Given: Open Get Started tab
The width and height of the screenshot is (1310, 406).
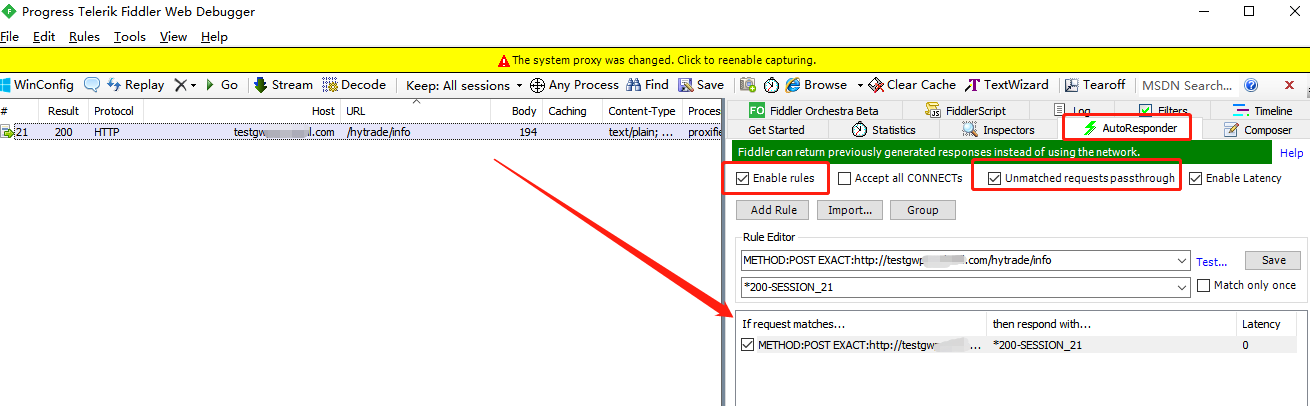Looking at the screenshot, I should pos(776,130).
